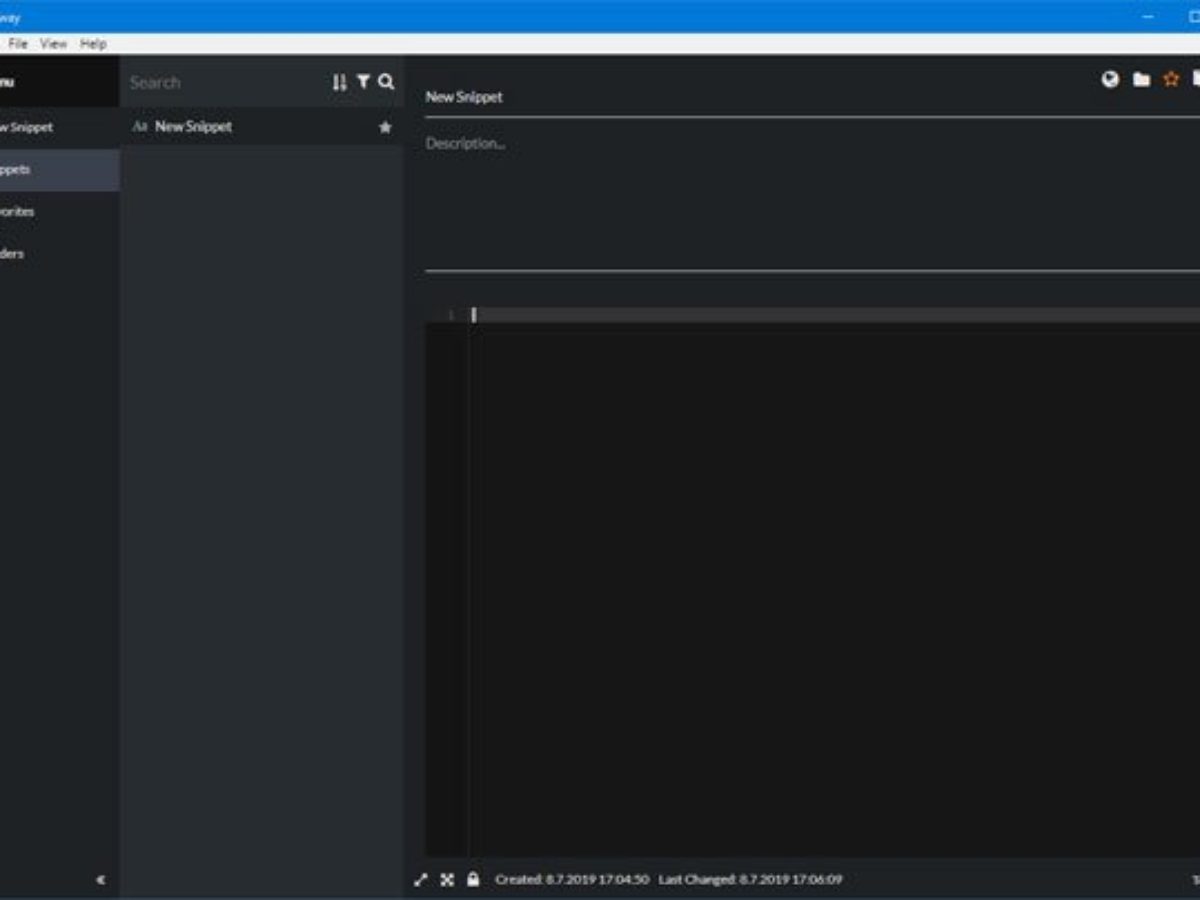Toggle the lock icon in status bar
1200x900 pixels.
tap(473, 879)
